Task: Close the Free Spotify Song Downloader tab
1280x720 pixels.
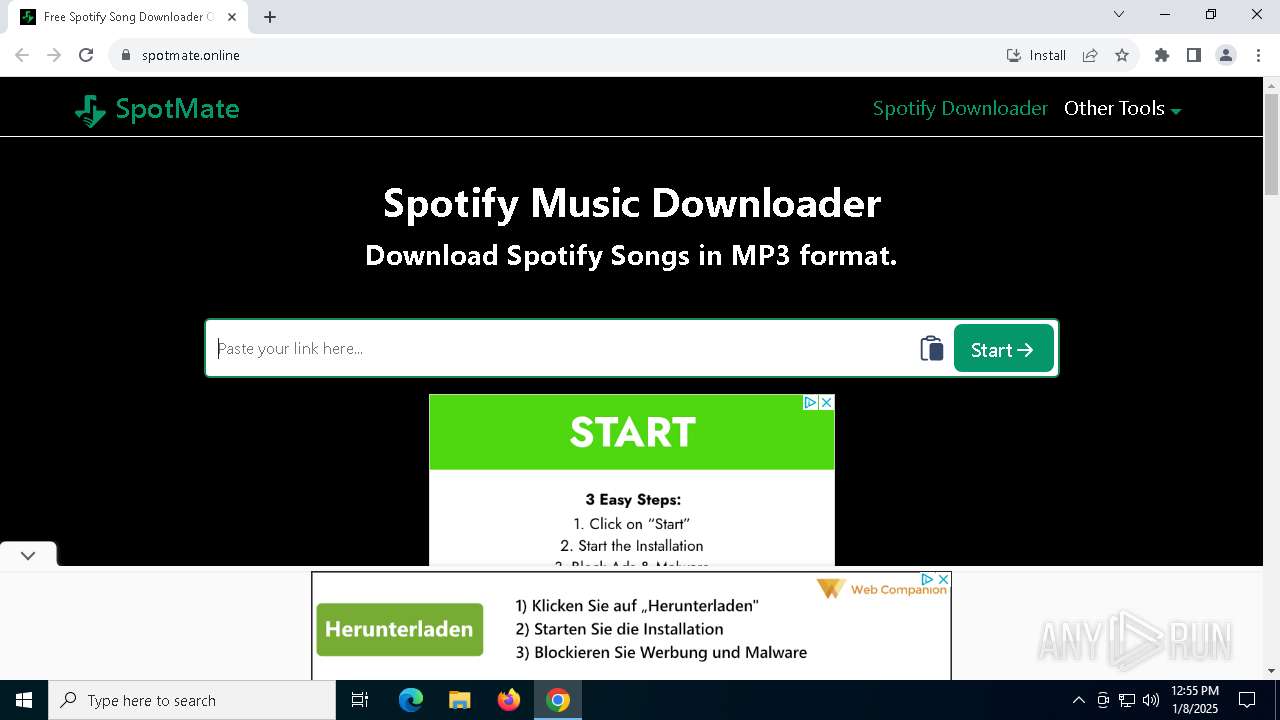Action: 232,17
